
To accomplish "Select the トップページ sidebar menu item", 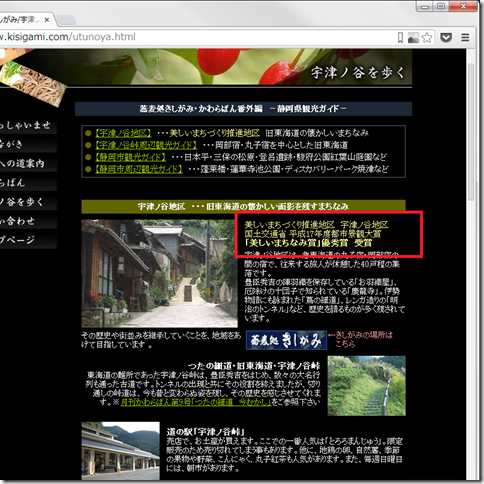I will click(x=28, y=240).
